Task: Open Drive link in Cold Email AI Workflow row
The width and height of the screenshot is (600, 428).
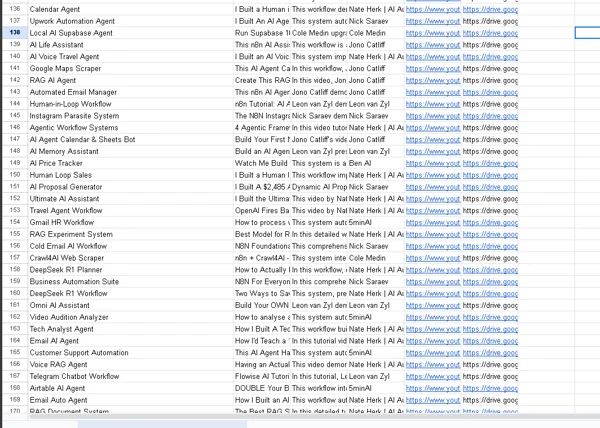Action: click(x=490, y=246)
